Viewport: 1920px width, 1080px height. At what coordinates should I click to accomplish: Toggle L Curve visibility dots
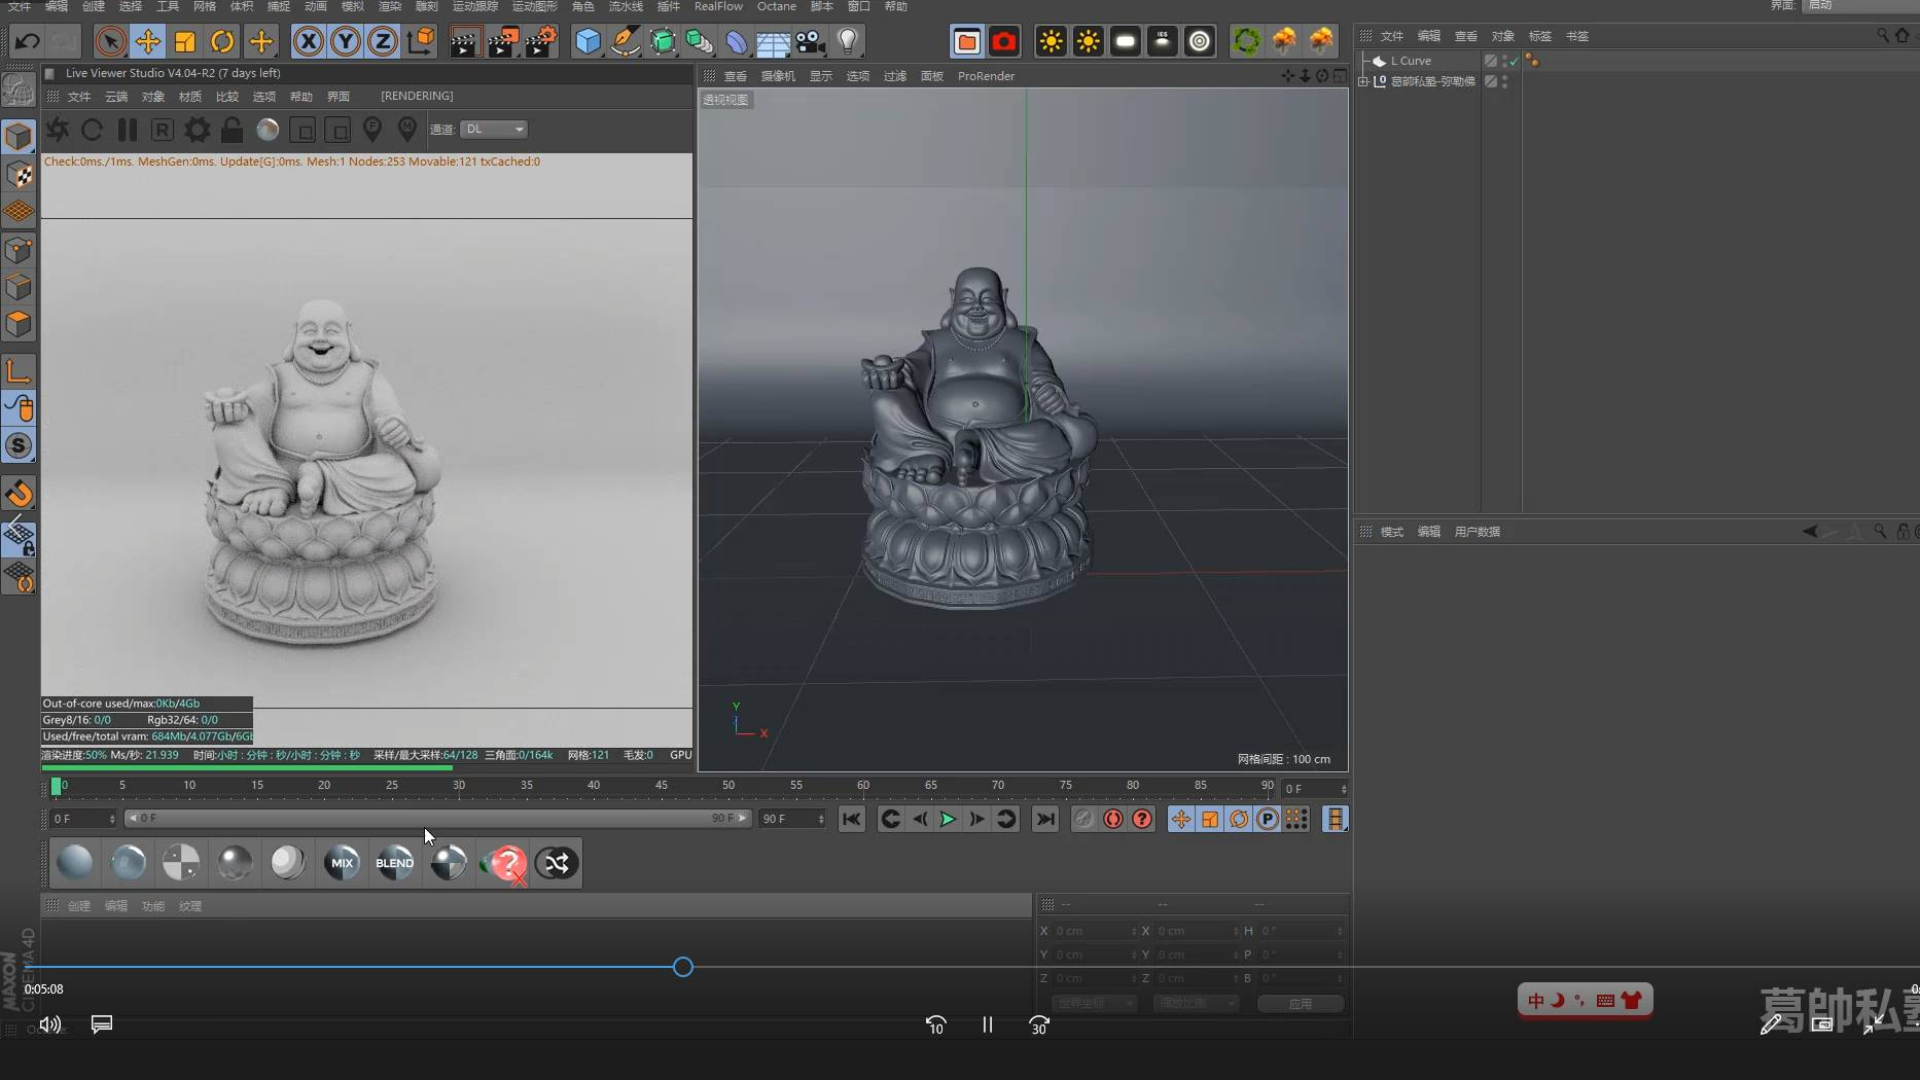tap(1504, 61)
